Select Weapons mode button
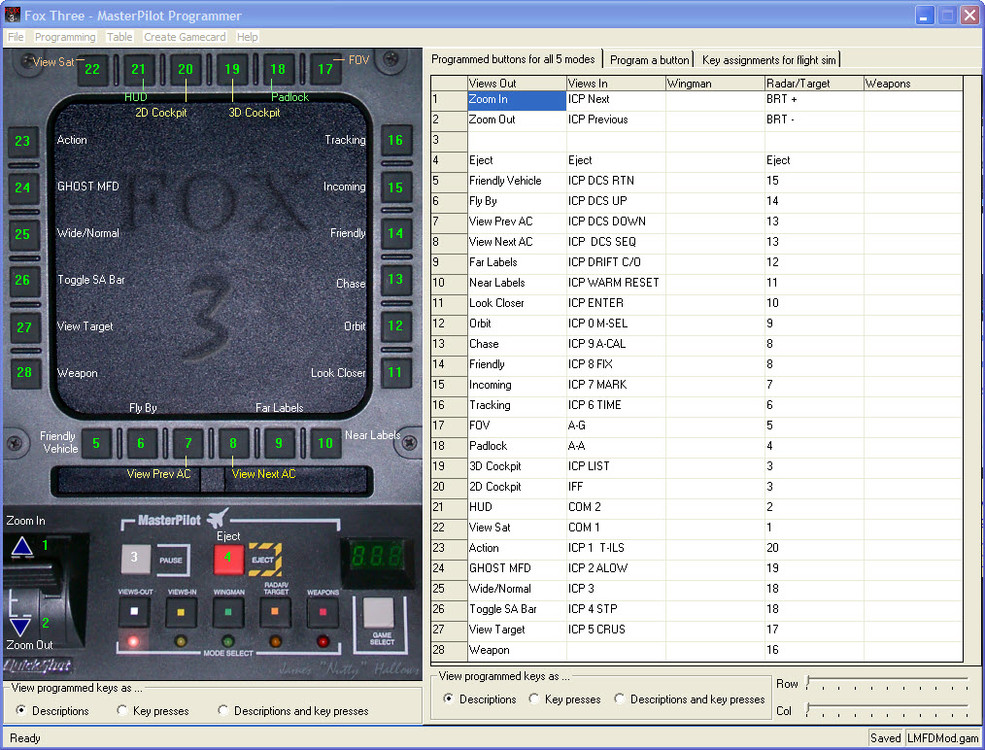The width and height of the screenshot is (985, 750). (x=323, y=611)
